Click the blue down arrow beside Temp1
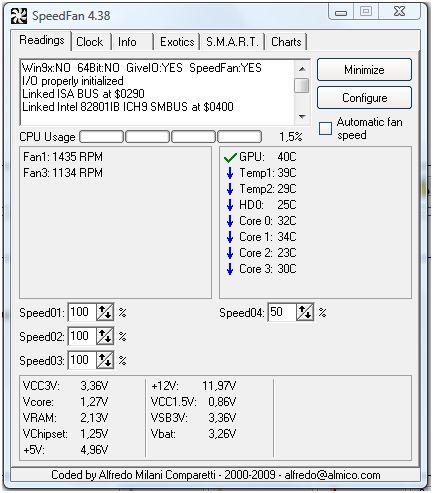433x493 pixels. pos(230,173)
